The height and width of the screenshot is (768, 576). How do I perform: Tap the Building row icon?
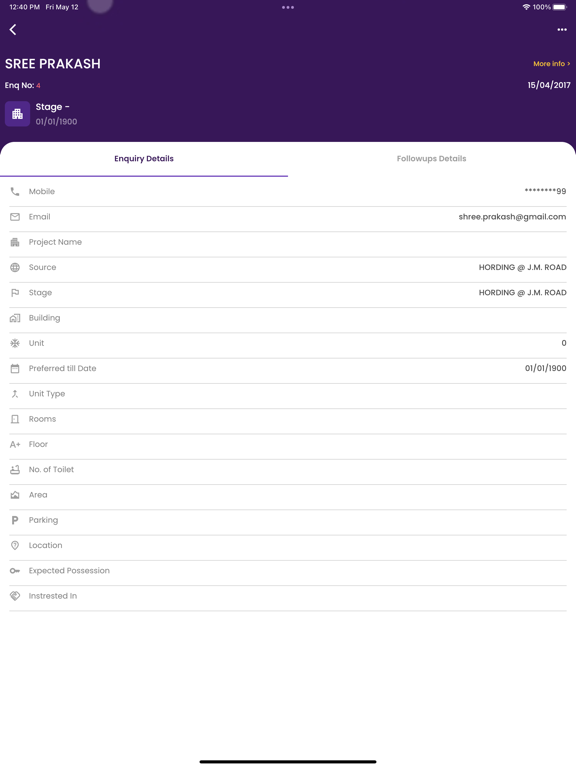click(x=15, y=318)
